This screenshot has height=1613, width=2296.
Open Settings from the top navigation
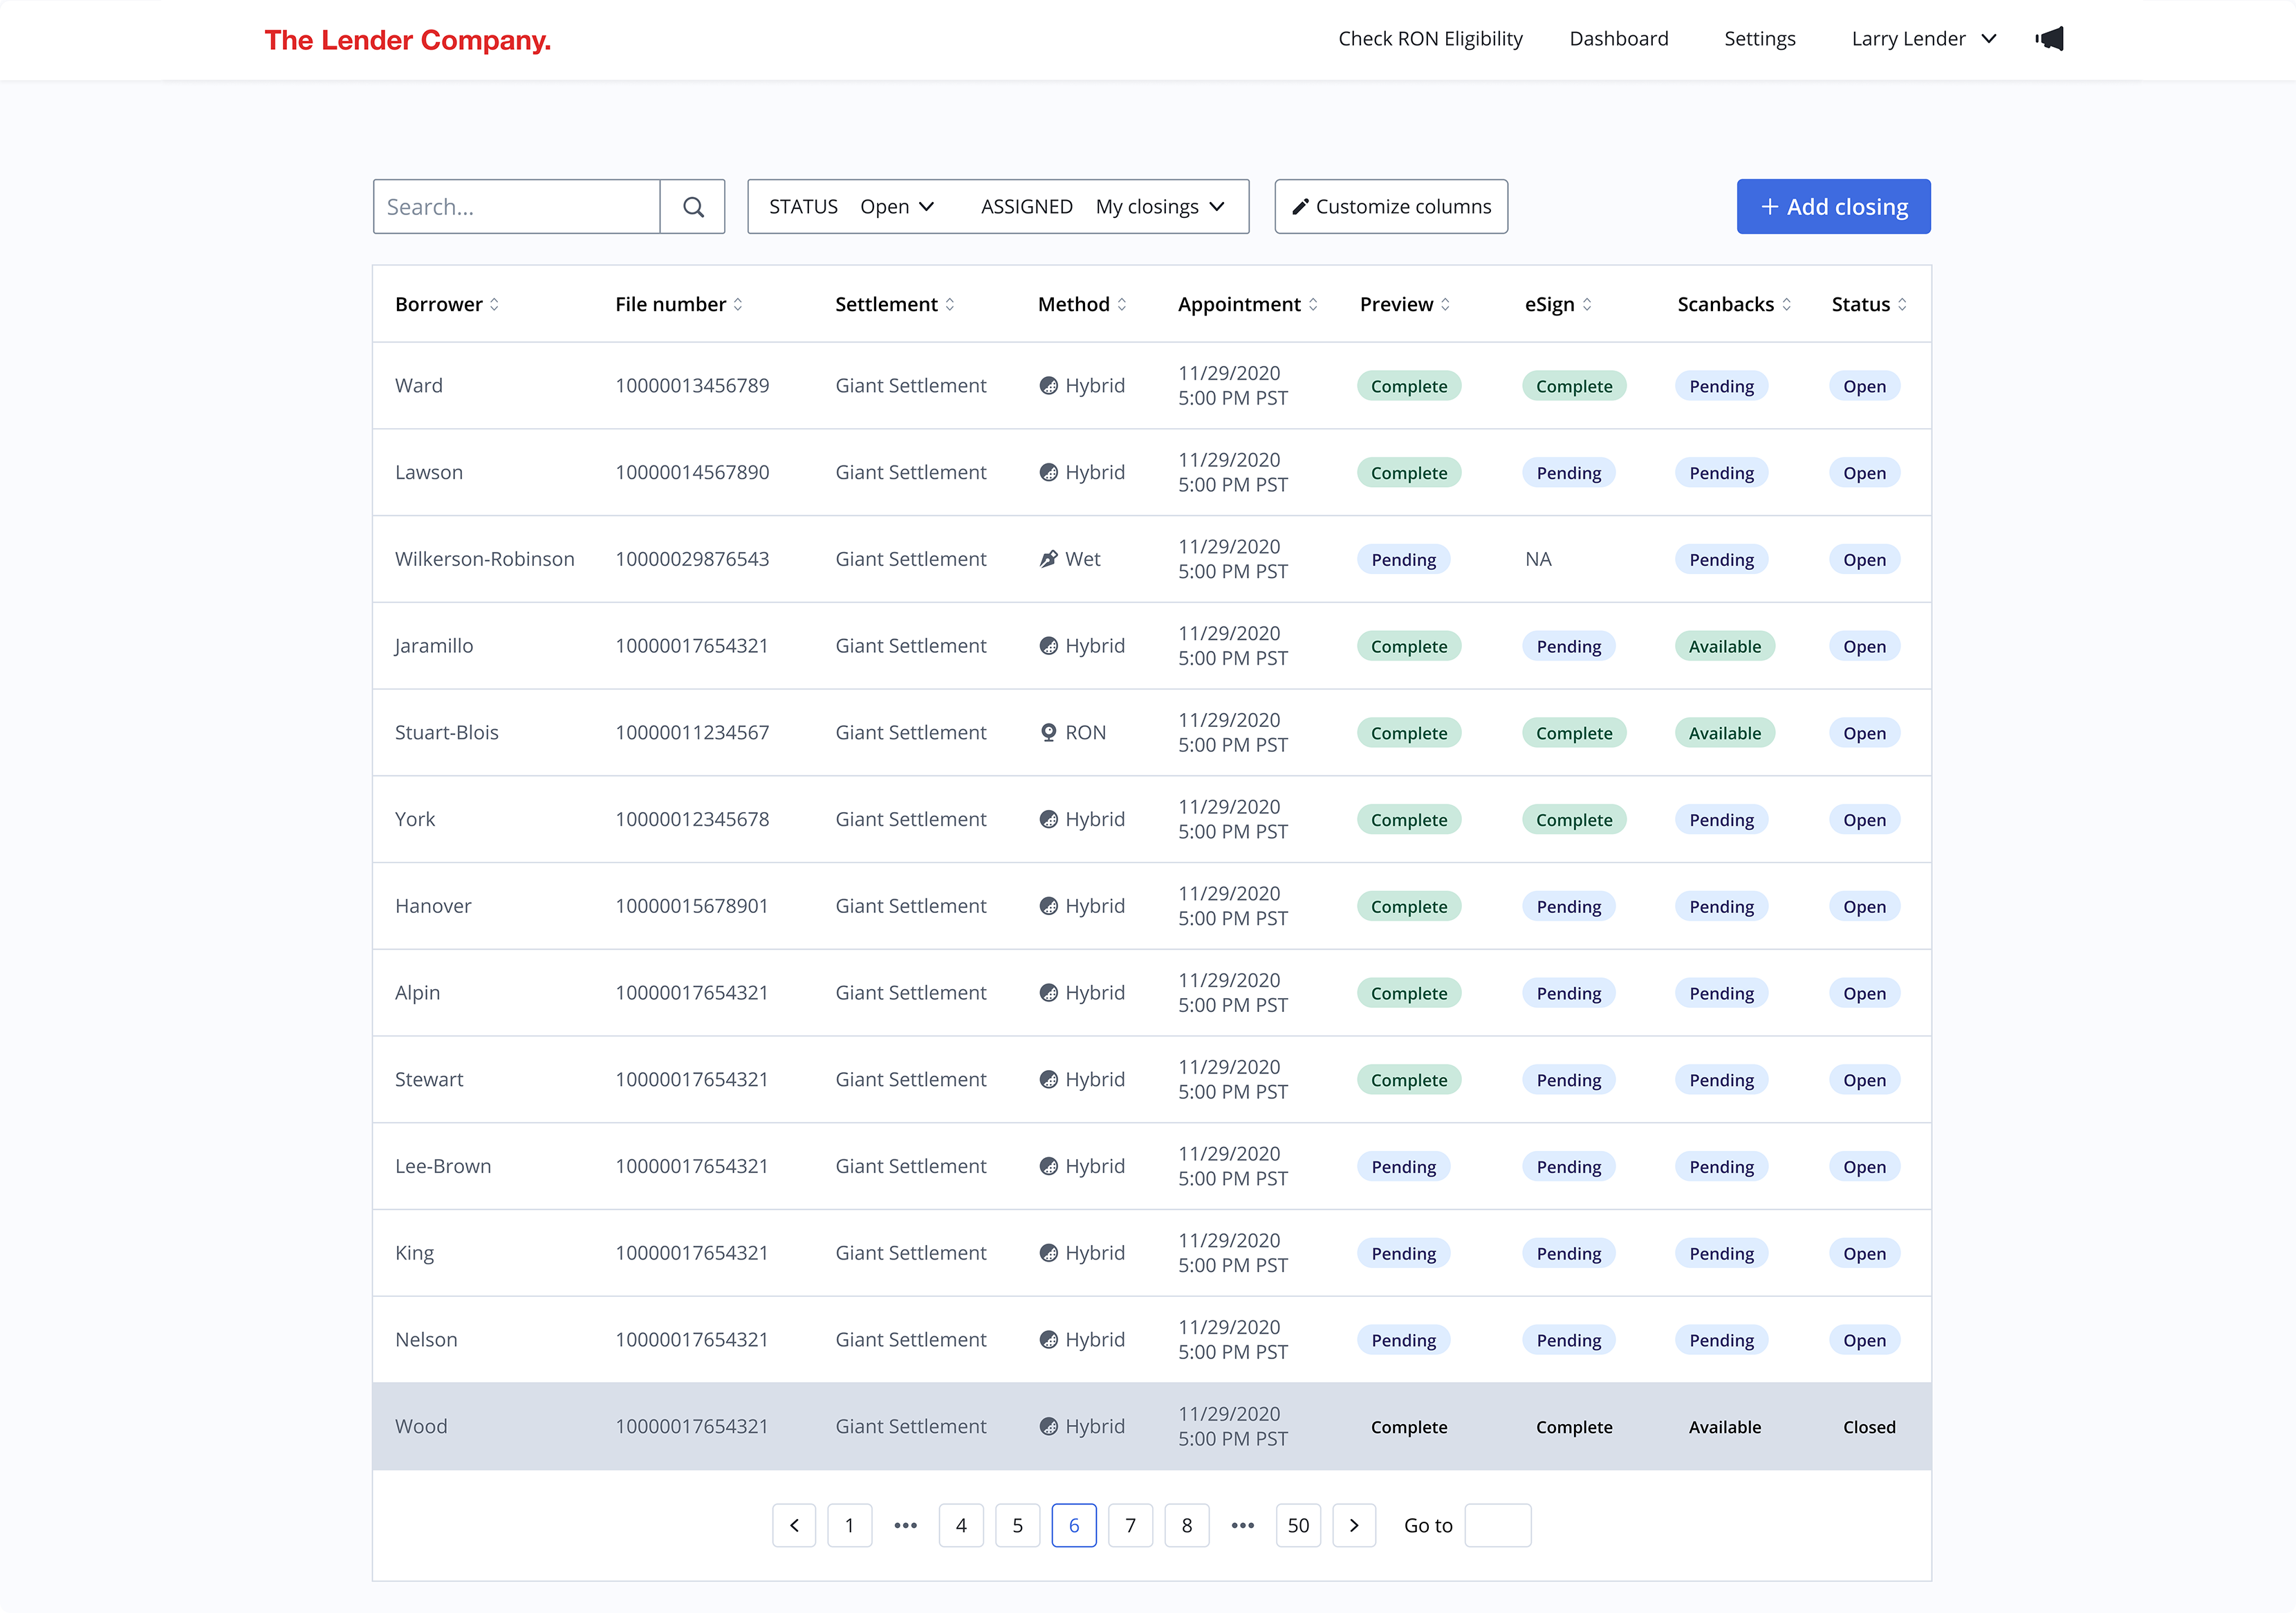[1759, 39]
